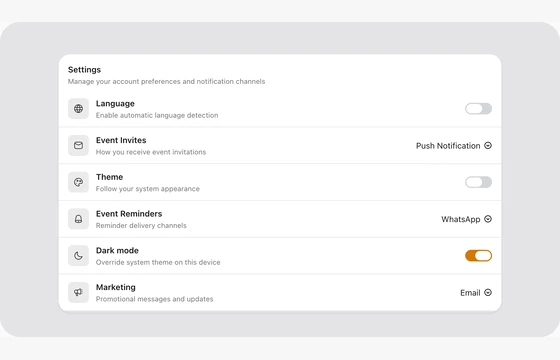Click the moon icon beside Dark mode
Viewport: 560px width, 360px height.
(x=79, y=256)
